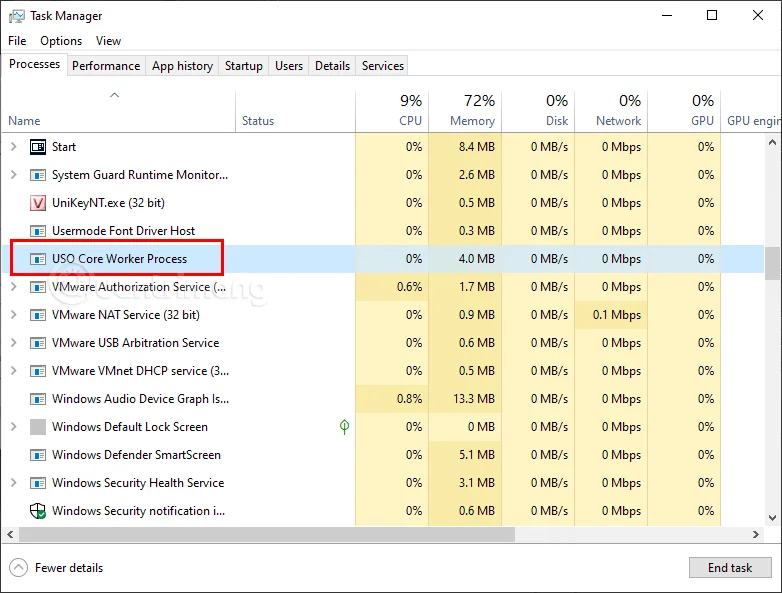Image resolution: width=782 pixels, height=593 pixels.
Task: Maximize the Task Manager window
Action: (712, 15)
